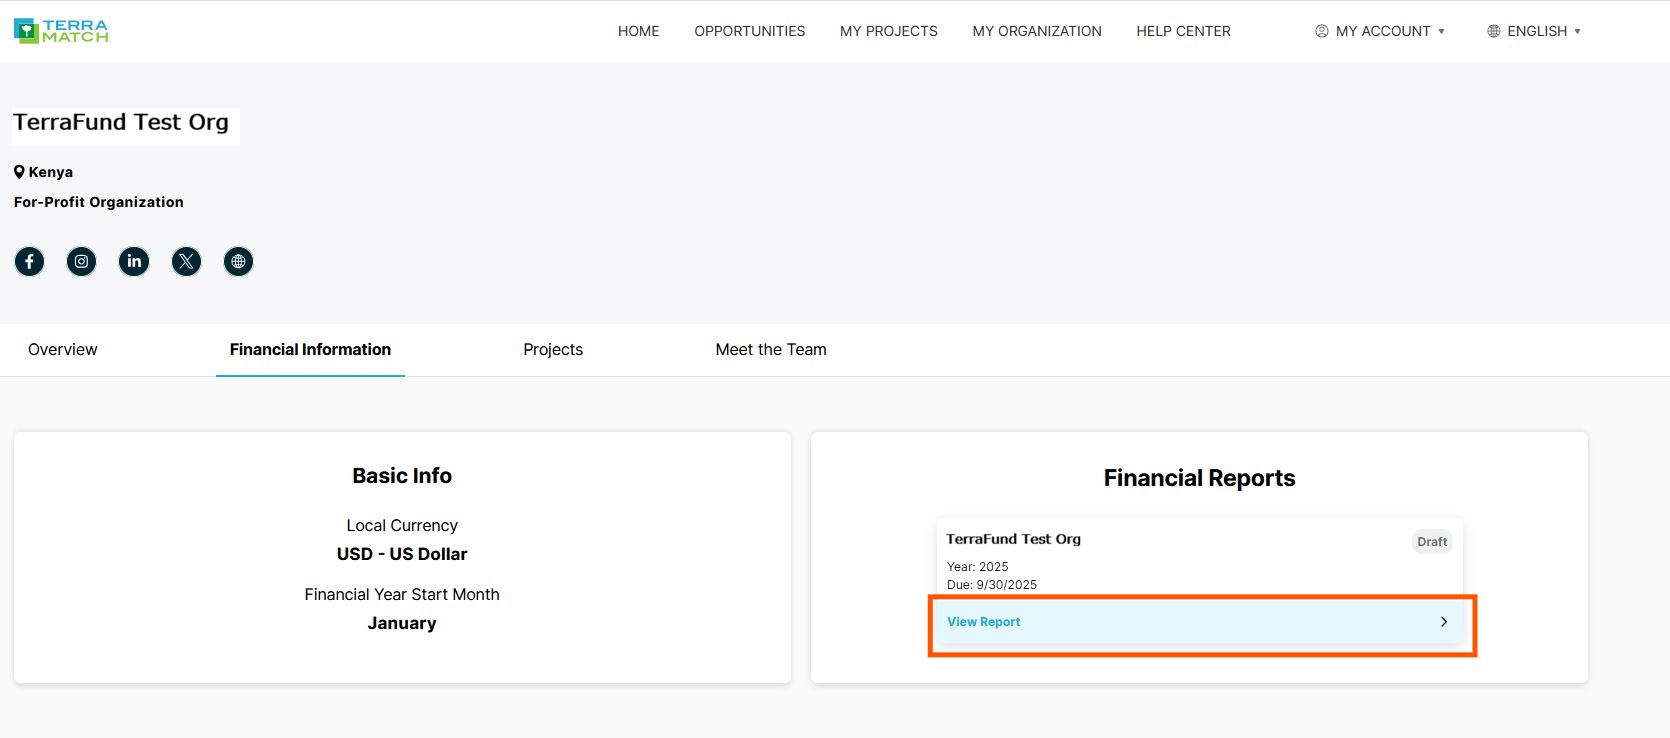The image size is (1670, 738).
Task: Open the Meet the Team tab
Action: point(771,349)
